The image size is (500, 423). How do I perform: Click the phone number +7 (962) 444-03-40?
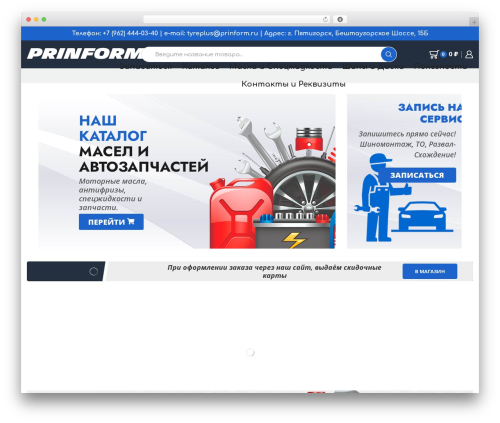click(x=130, y=33)
